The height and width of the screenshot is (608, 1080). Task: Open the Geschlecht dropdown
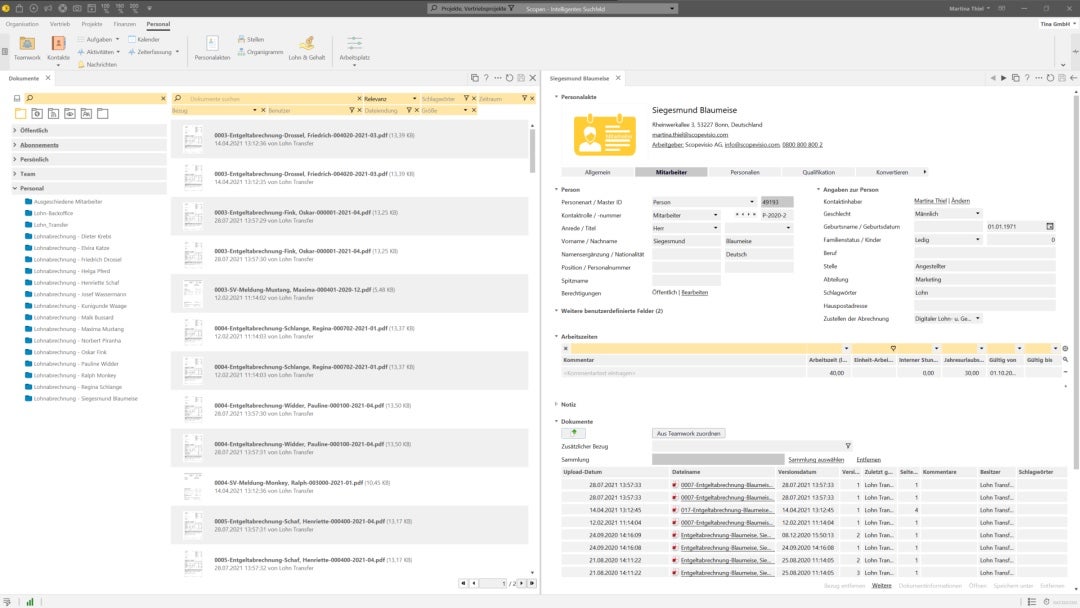pyautogui.click(x=977, y=213)
